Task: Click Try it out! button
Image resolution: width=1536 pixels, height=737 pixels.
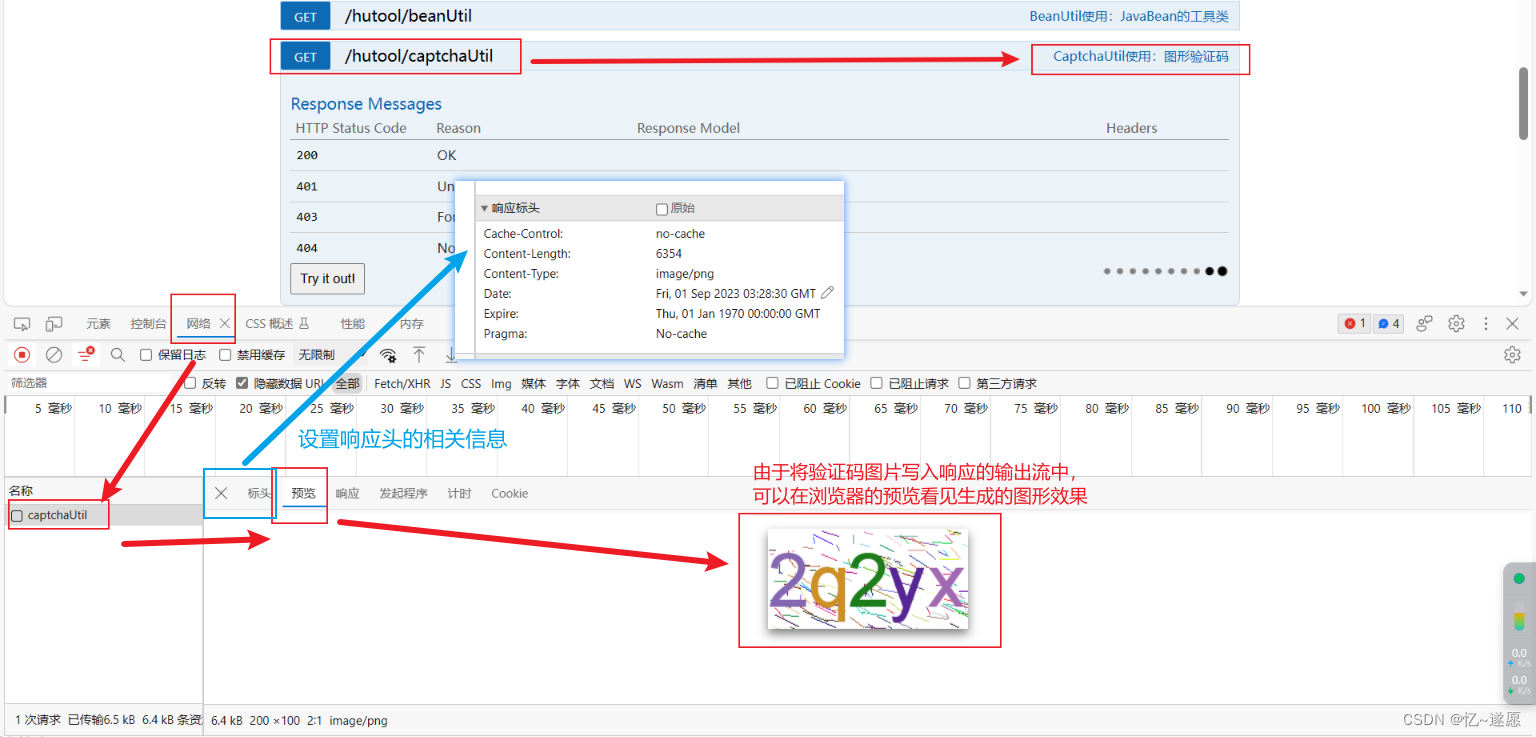Action: pyautogui.click(x=327, y=278)
